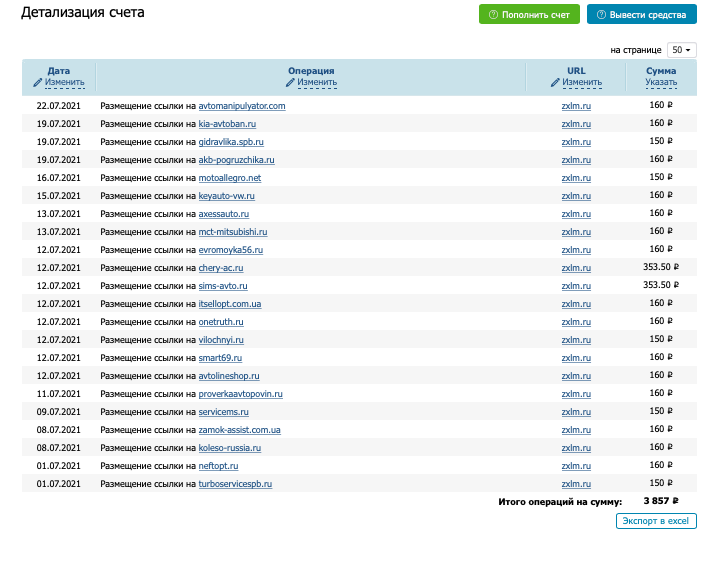Open evromoyka56.ru link
The height and width of the screenshot is (561, 721).
pyautogui.click(x=231, y=250)
